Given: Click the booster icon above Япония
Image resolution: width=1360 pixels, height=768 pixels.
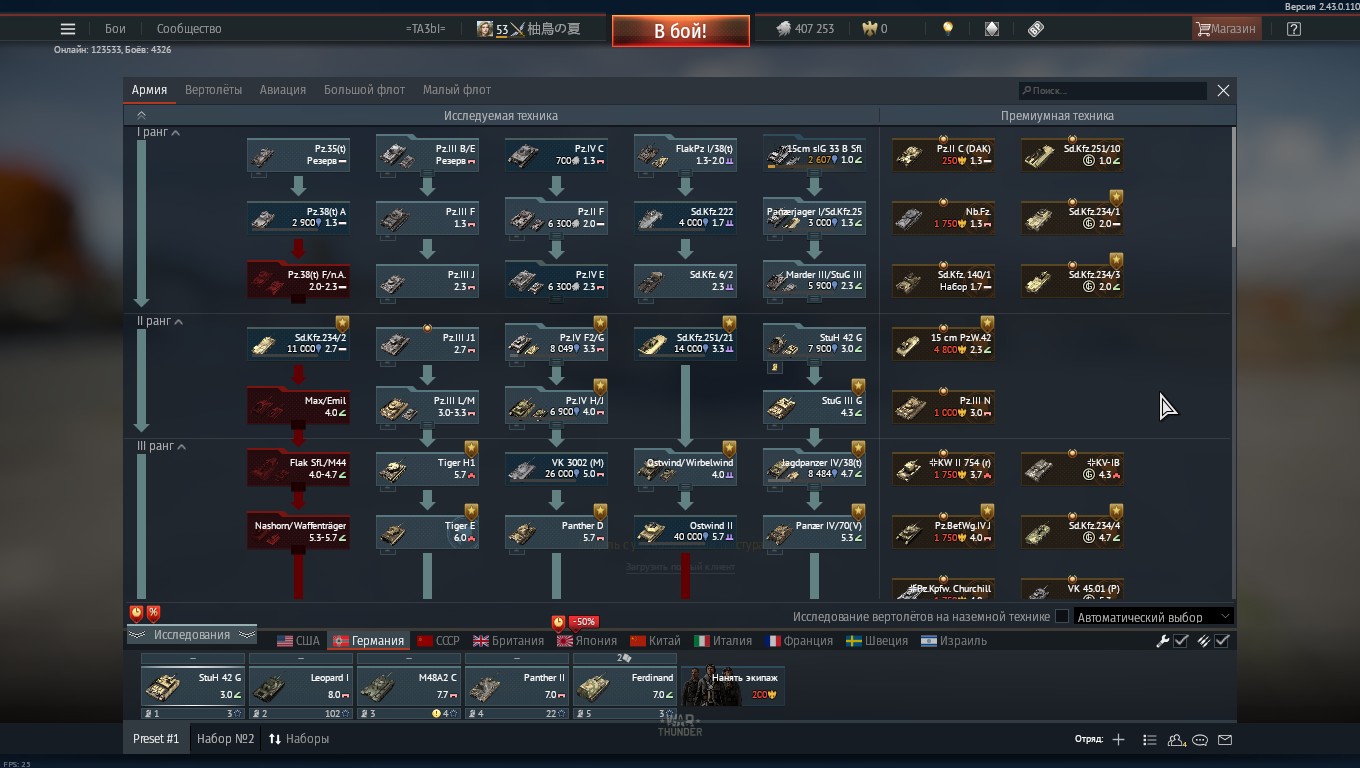Looking at the screenshot, I should point(558,622).
